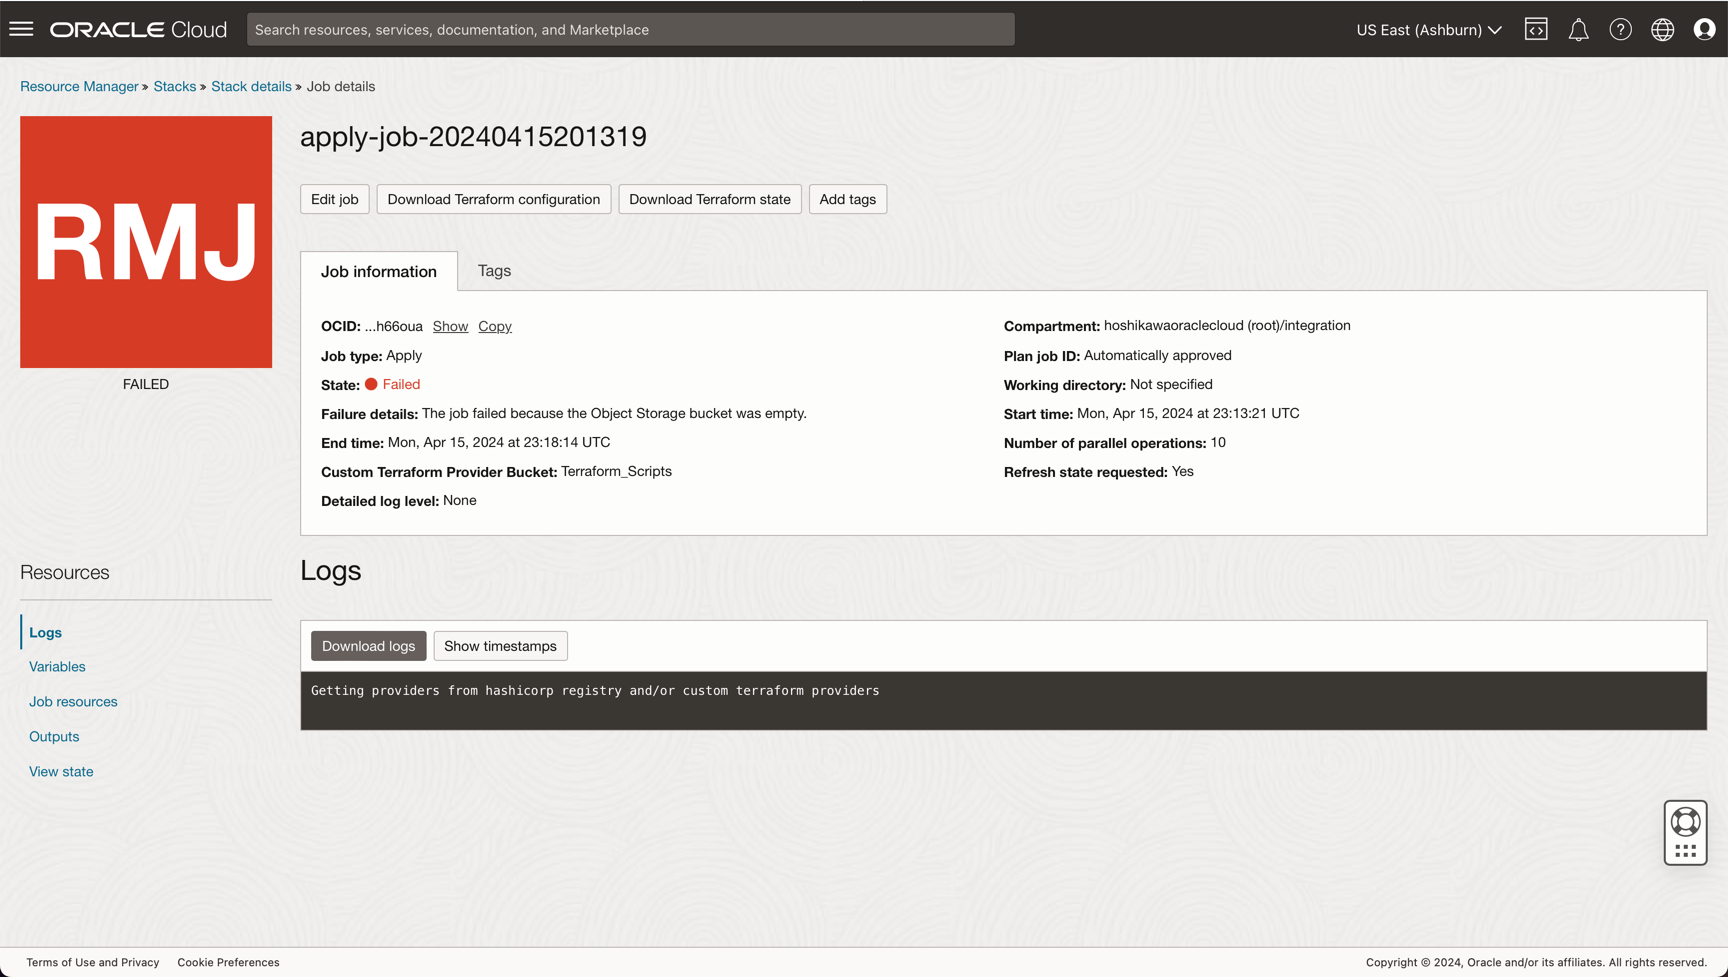Screen dimensions: 1728x977
Task: Show the full OCID
Action: (450, 326)
